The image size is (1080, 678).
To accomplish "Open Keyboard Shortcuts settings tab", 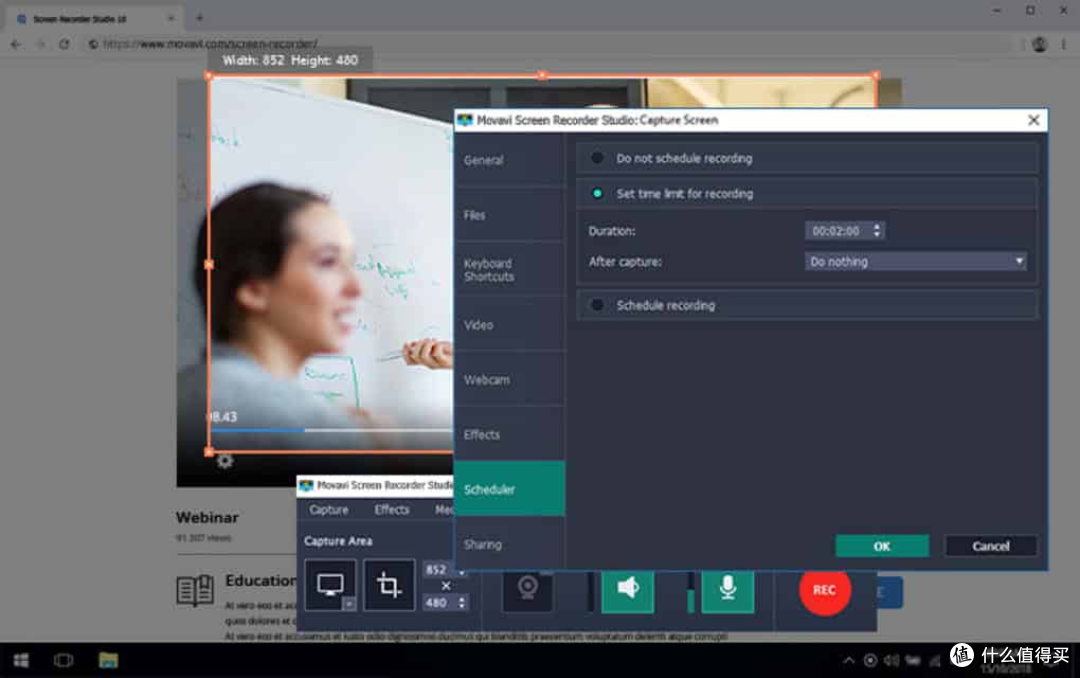I will pyautogui.click(x=510, y=269).
